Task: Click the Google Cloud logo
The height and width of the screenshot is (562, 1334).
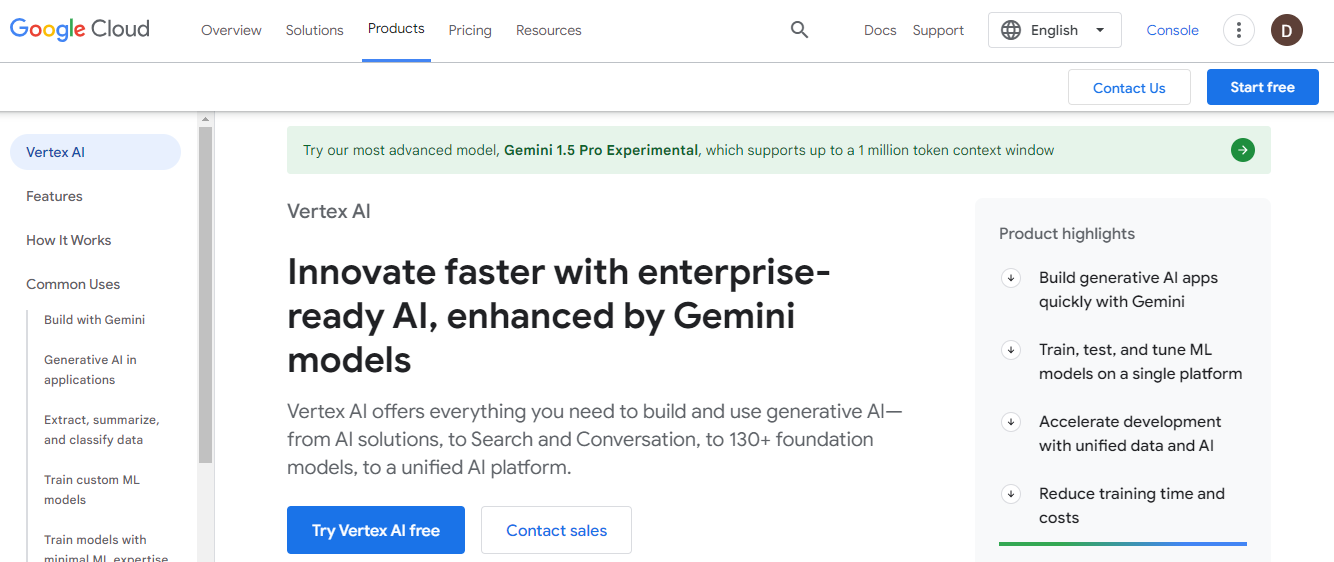Action: click(x=80, y=30)
